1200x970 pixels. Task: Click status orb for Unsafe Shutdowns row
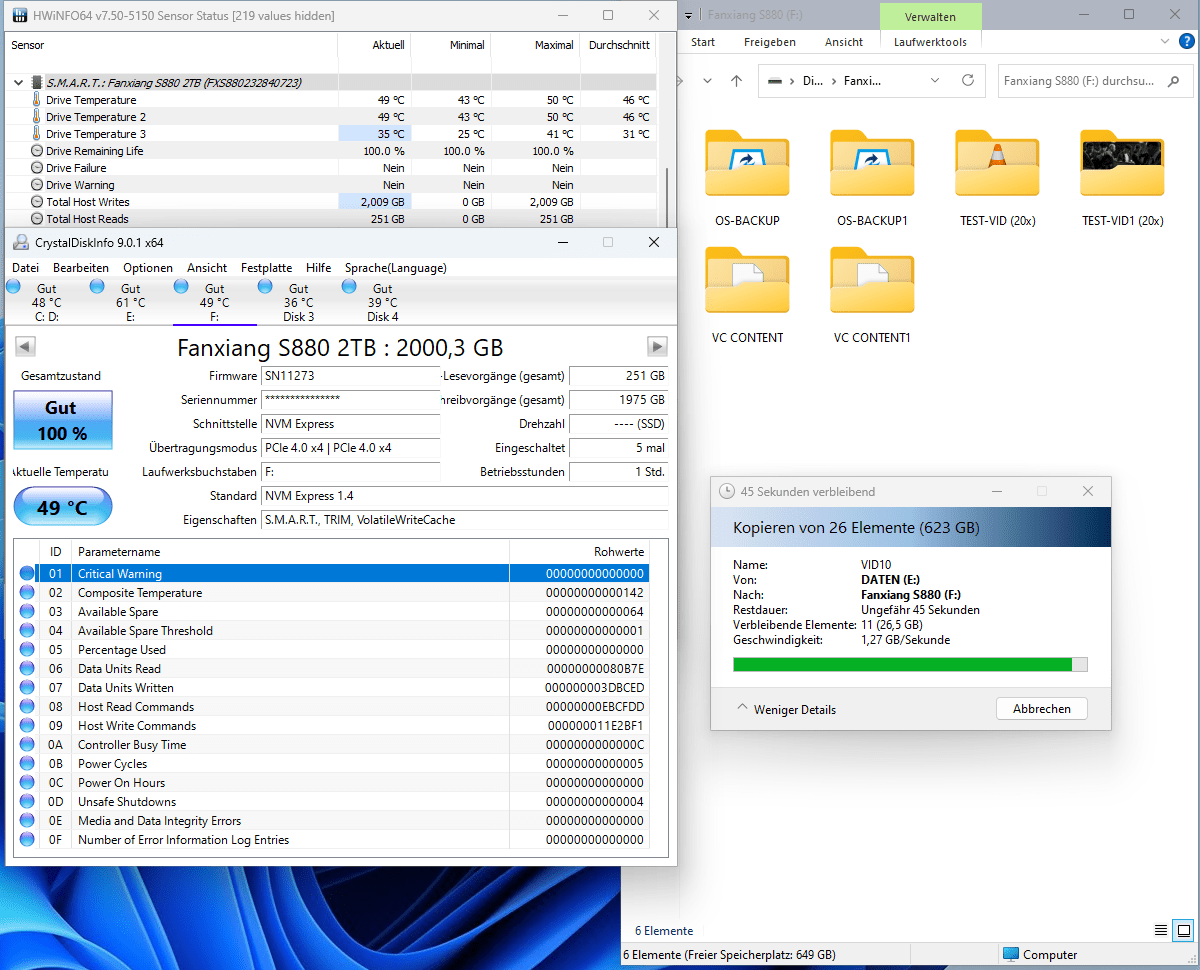click(x=27, y=802)
